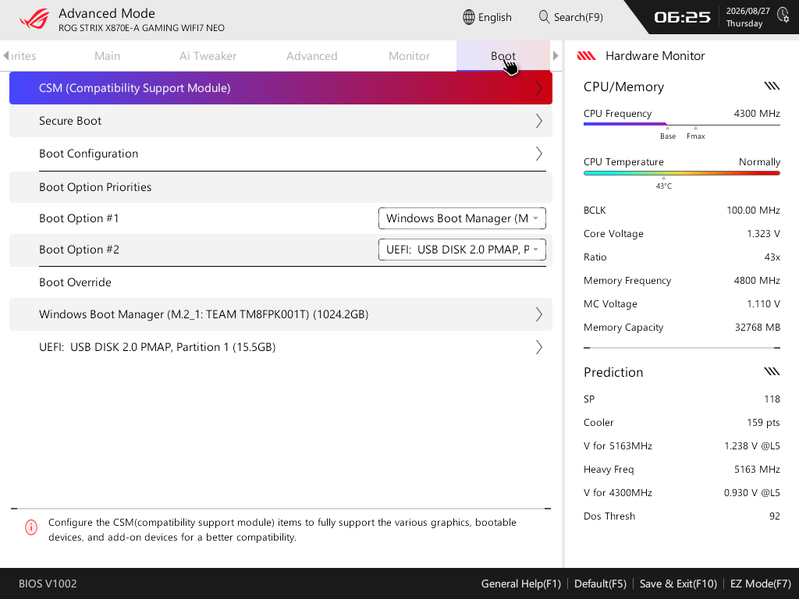Click the Heavy Freq 5163 MHz value
This screenshot has height=599, width=799.
(x=757, y=470)
